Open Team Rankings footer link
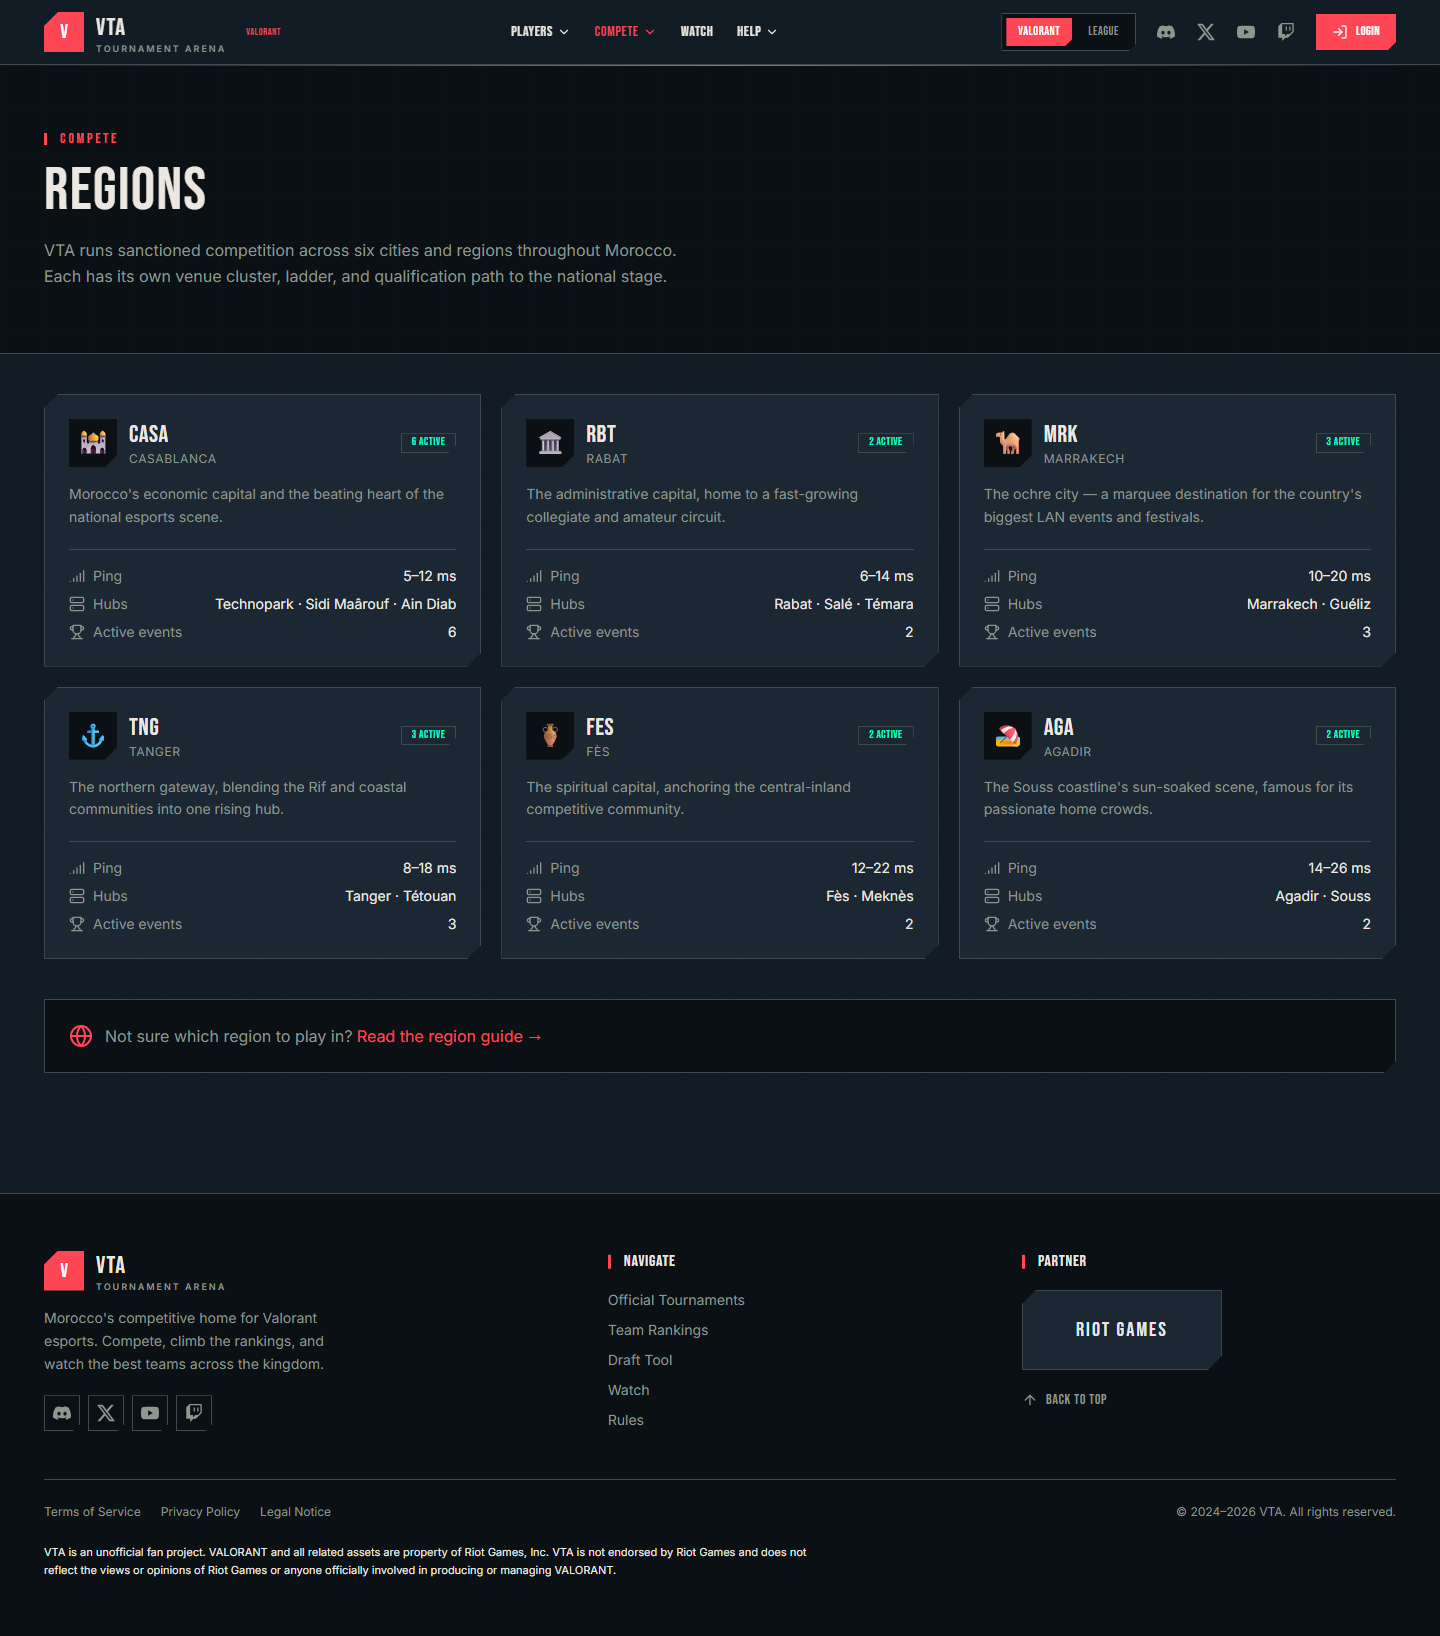Screen dimensions: 1440x1636 point(658,1330)
